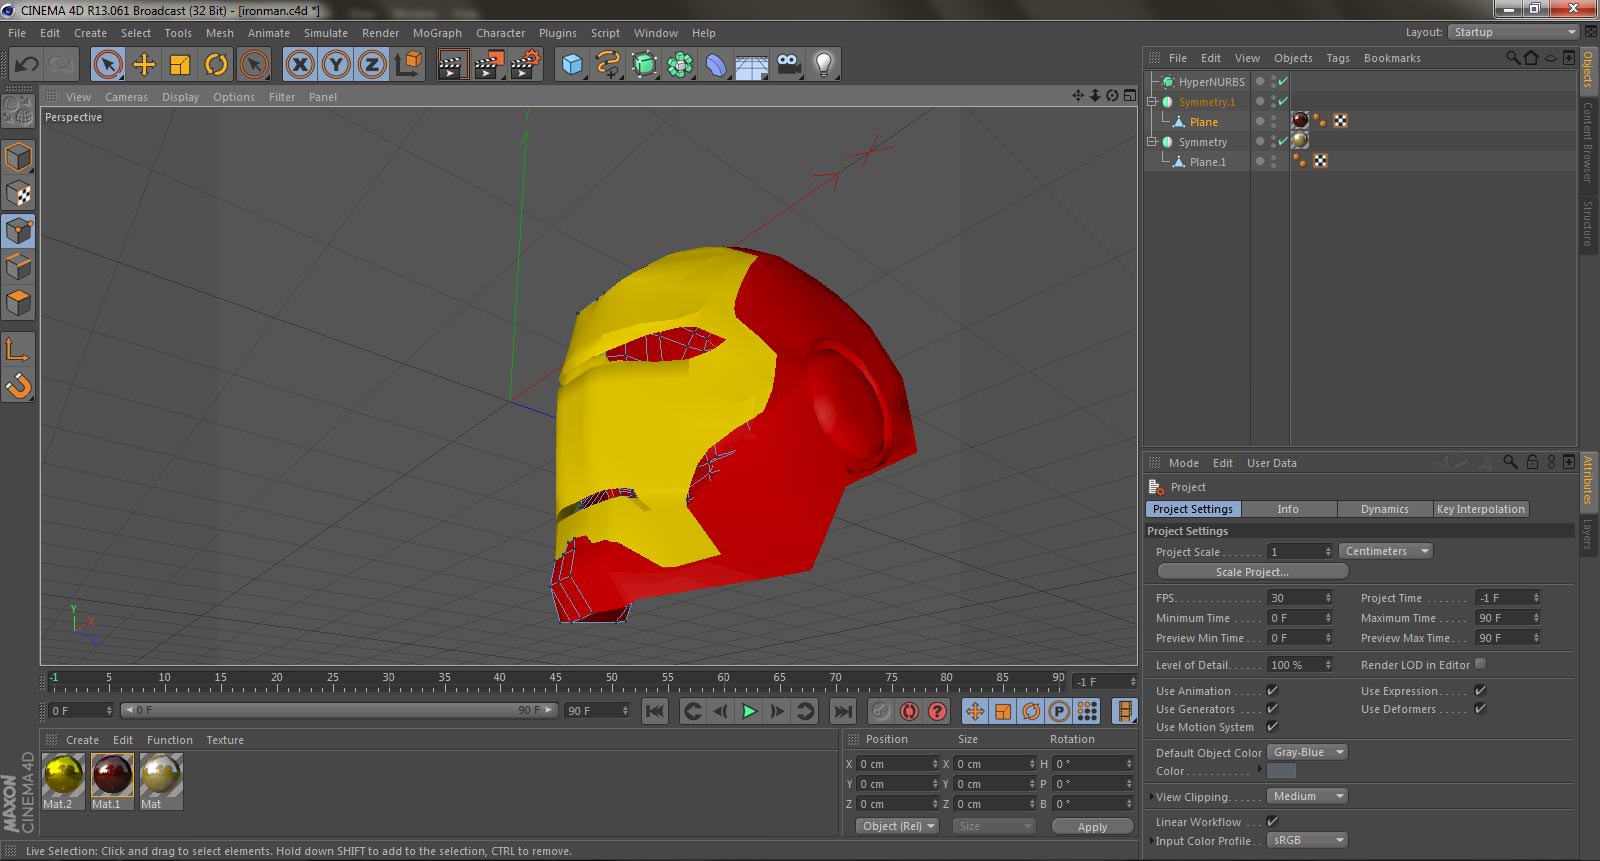Viewport: 1600px width, 861px height.
Task: Enable Render LOD in Editor checkbox
Action: 1480,664
